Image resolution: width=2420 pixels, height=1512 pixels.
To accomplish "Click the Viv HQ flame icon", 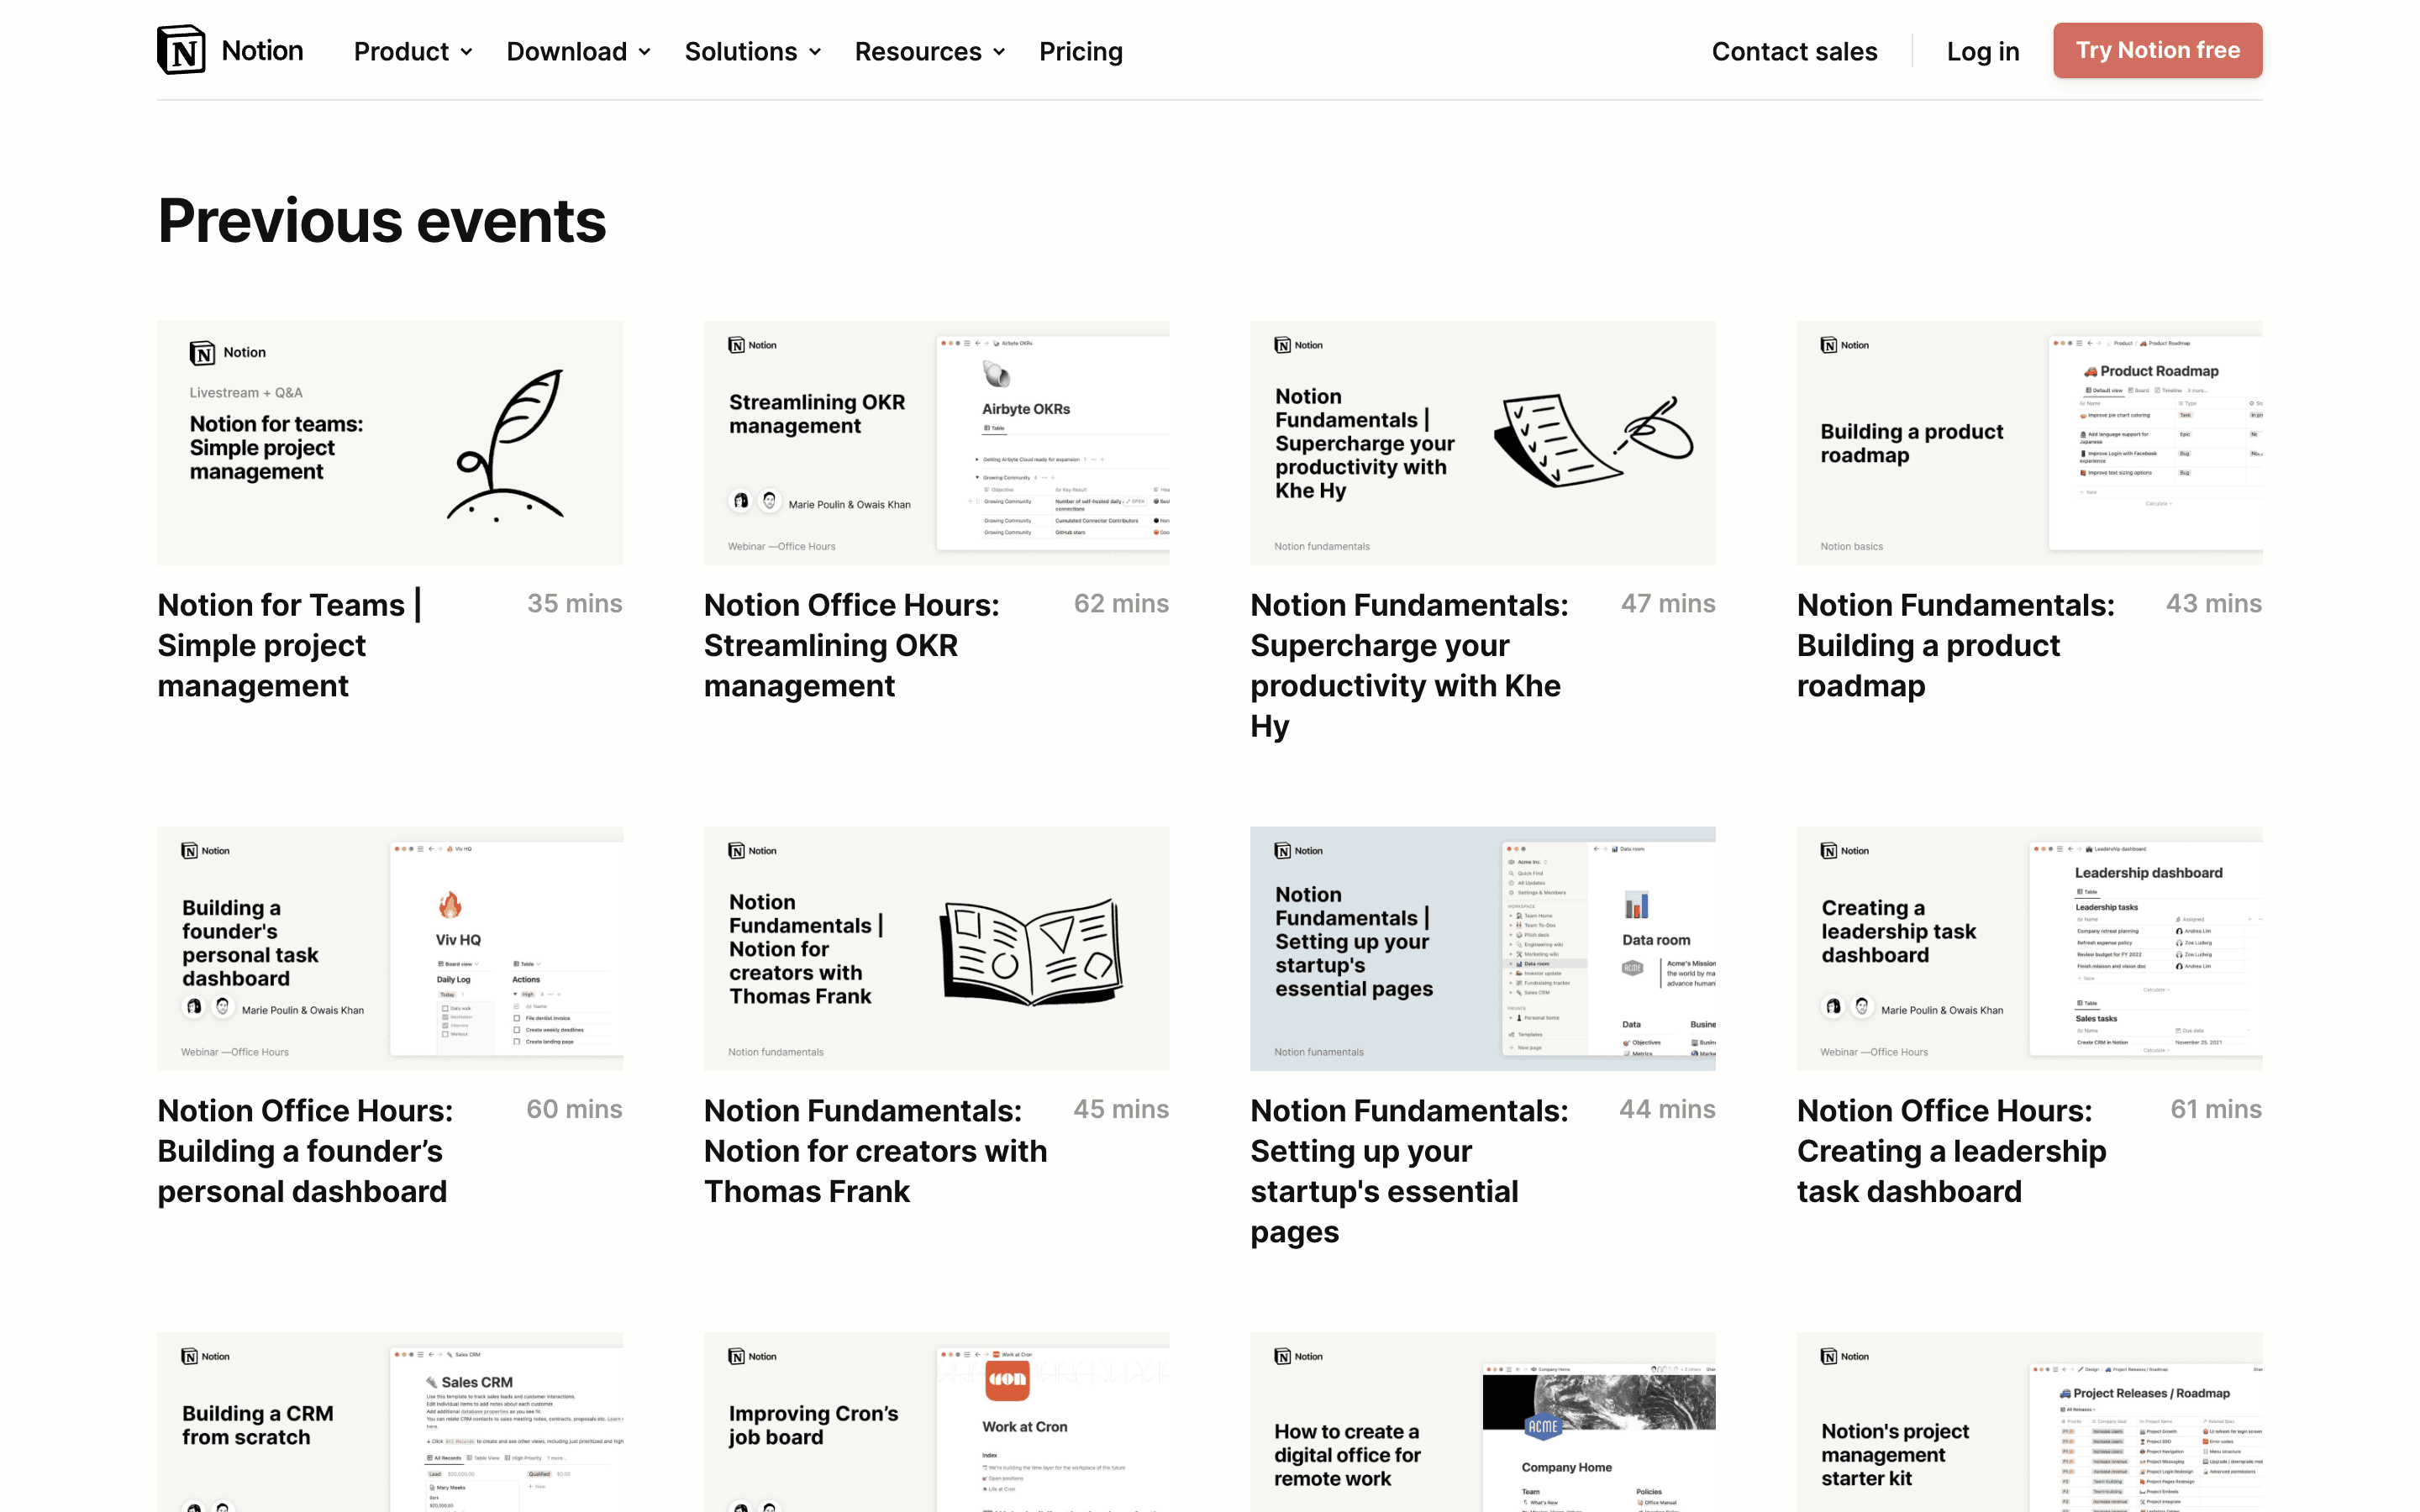I will point(450,905).
